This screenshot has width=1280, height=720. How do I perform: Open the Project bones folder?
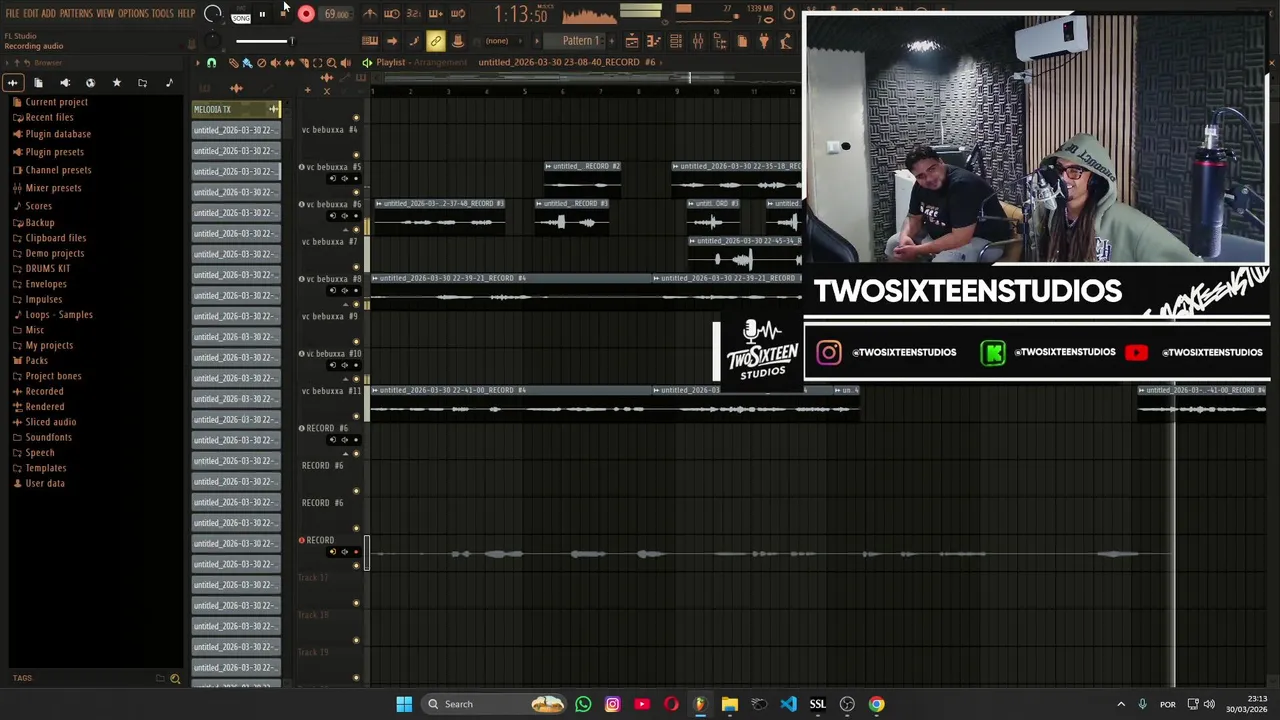pos(53,376)
